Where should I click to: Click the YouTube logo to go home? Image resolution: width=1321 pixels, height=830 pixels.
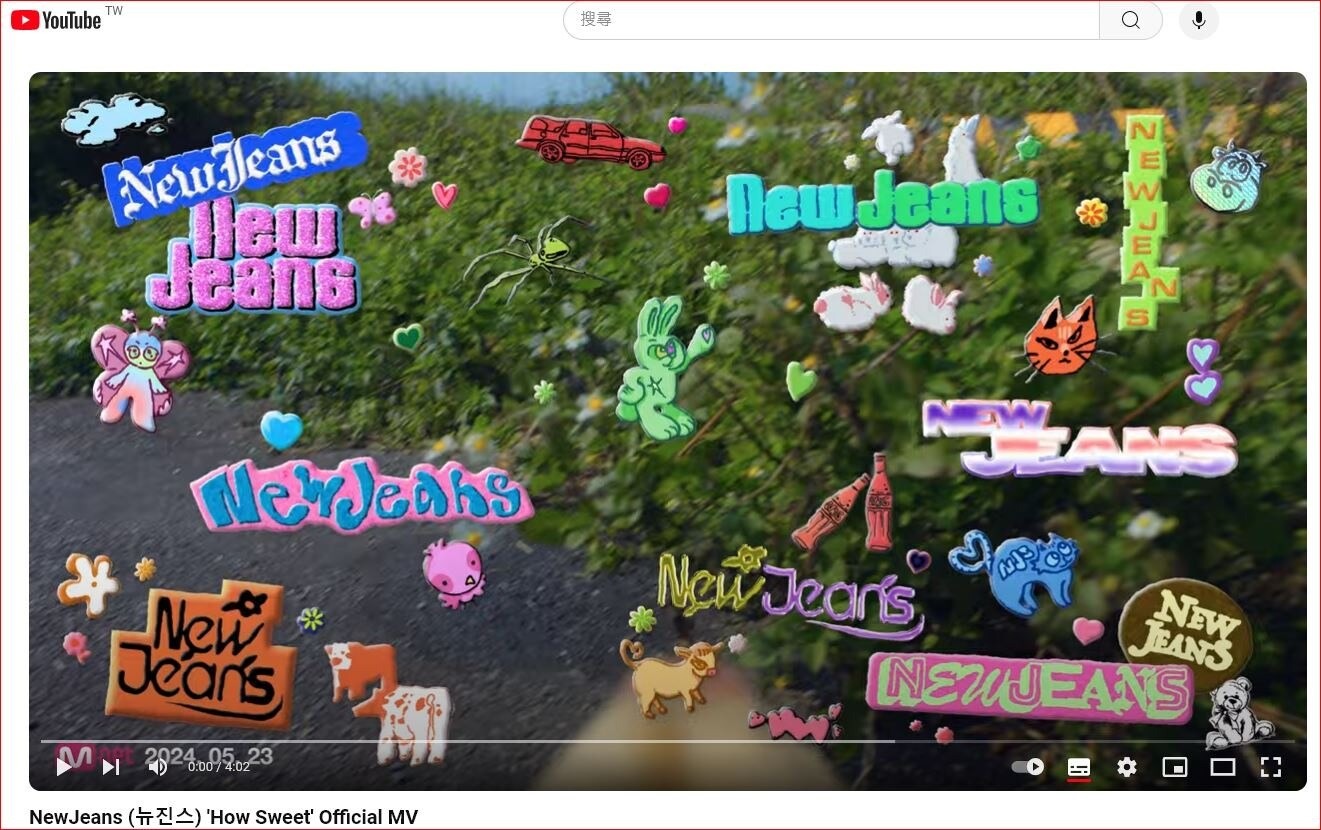pyautogui.click(x=57, y=20)
